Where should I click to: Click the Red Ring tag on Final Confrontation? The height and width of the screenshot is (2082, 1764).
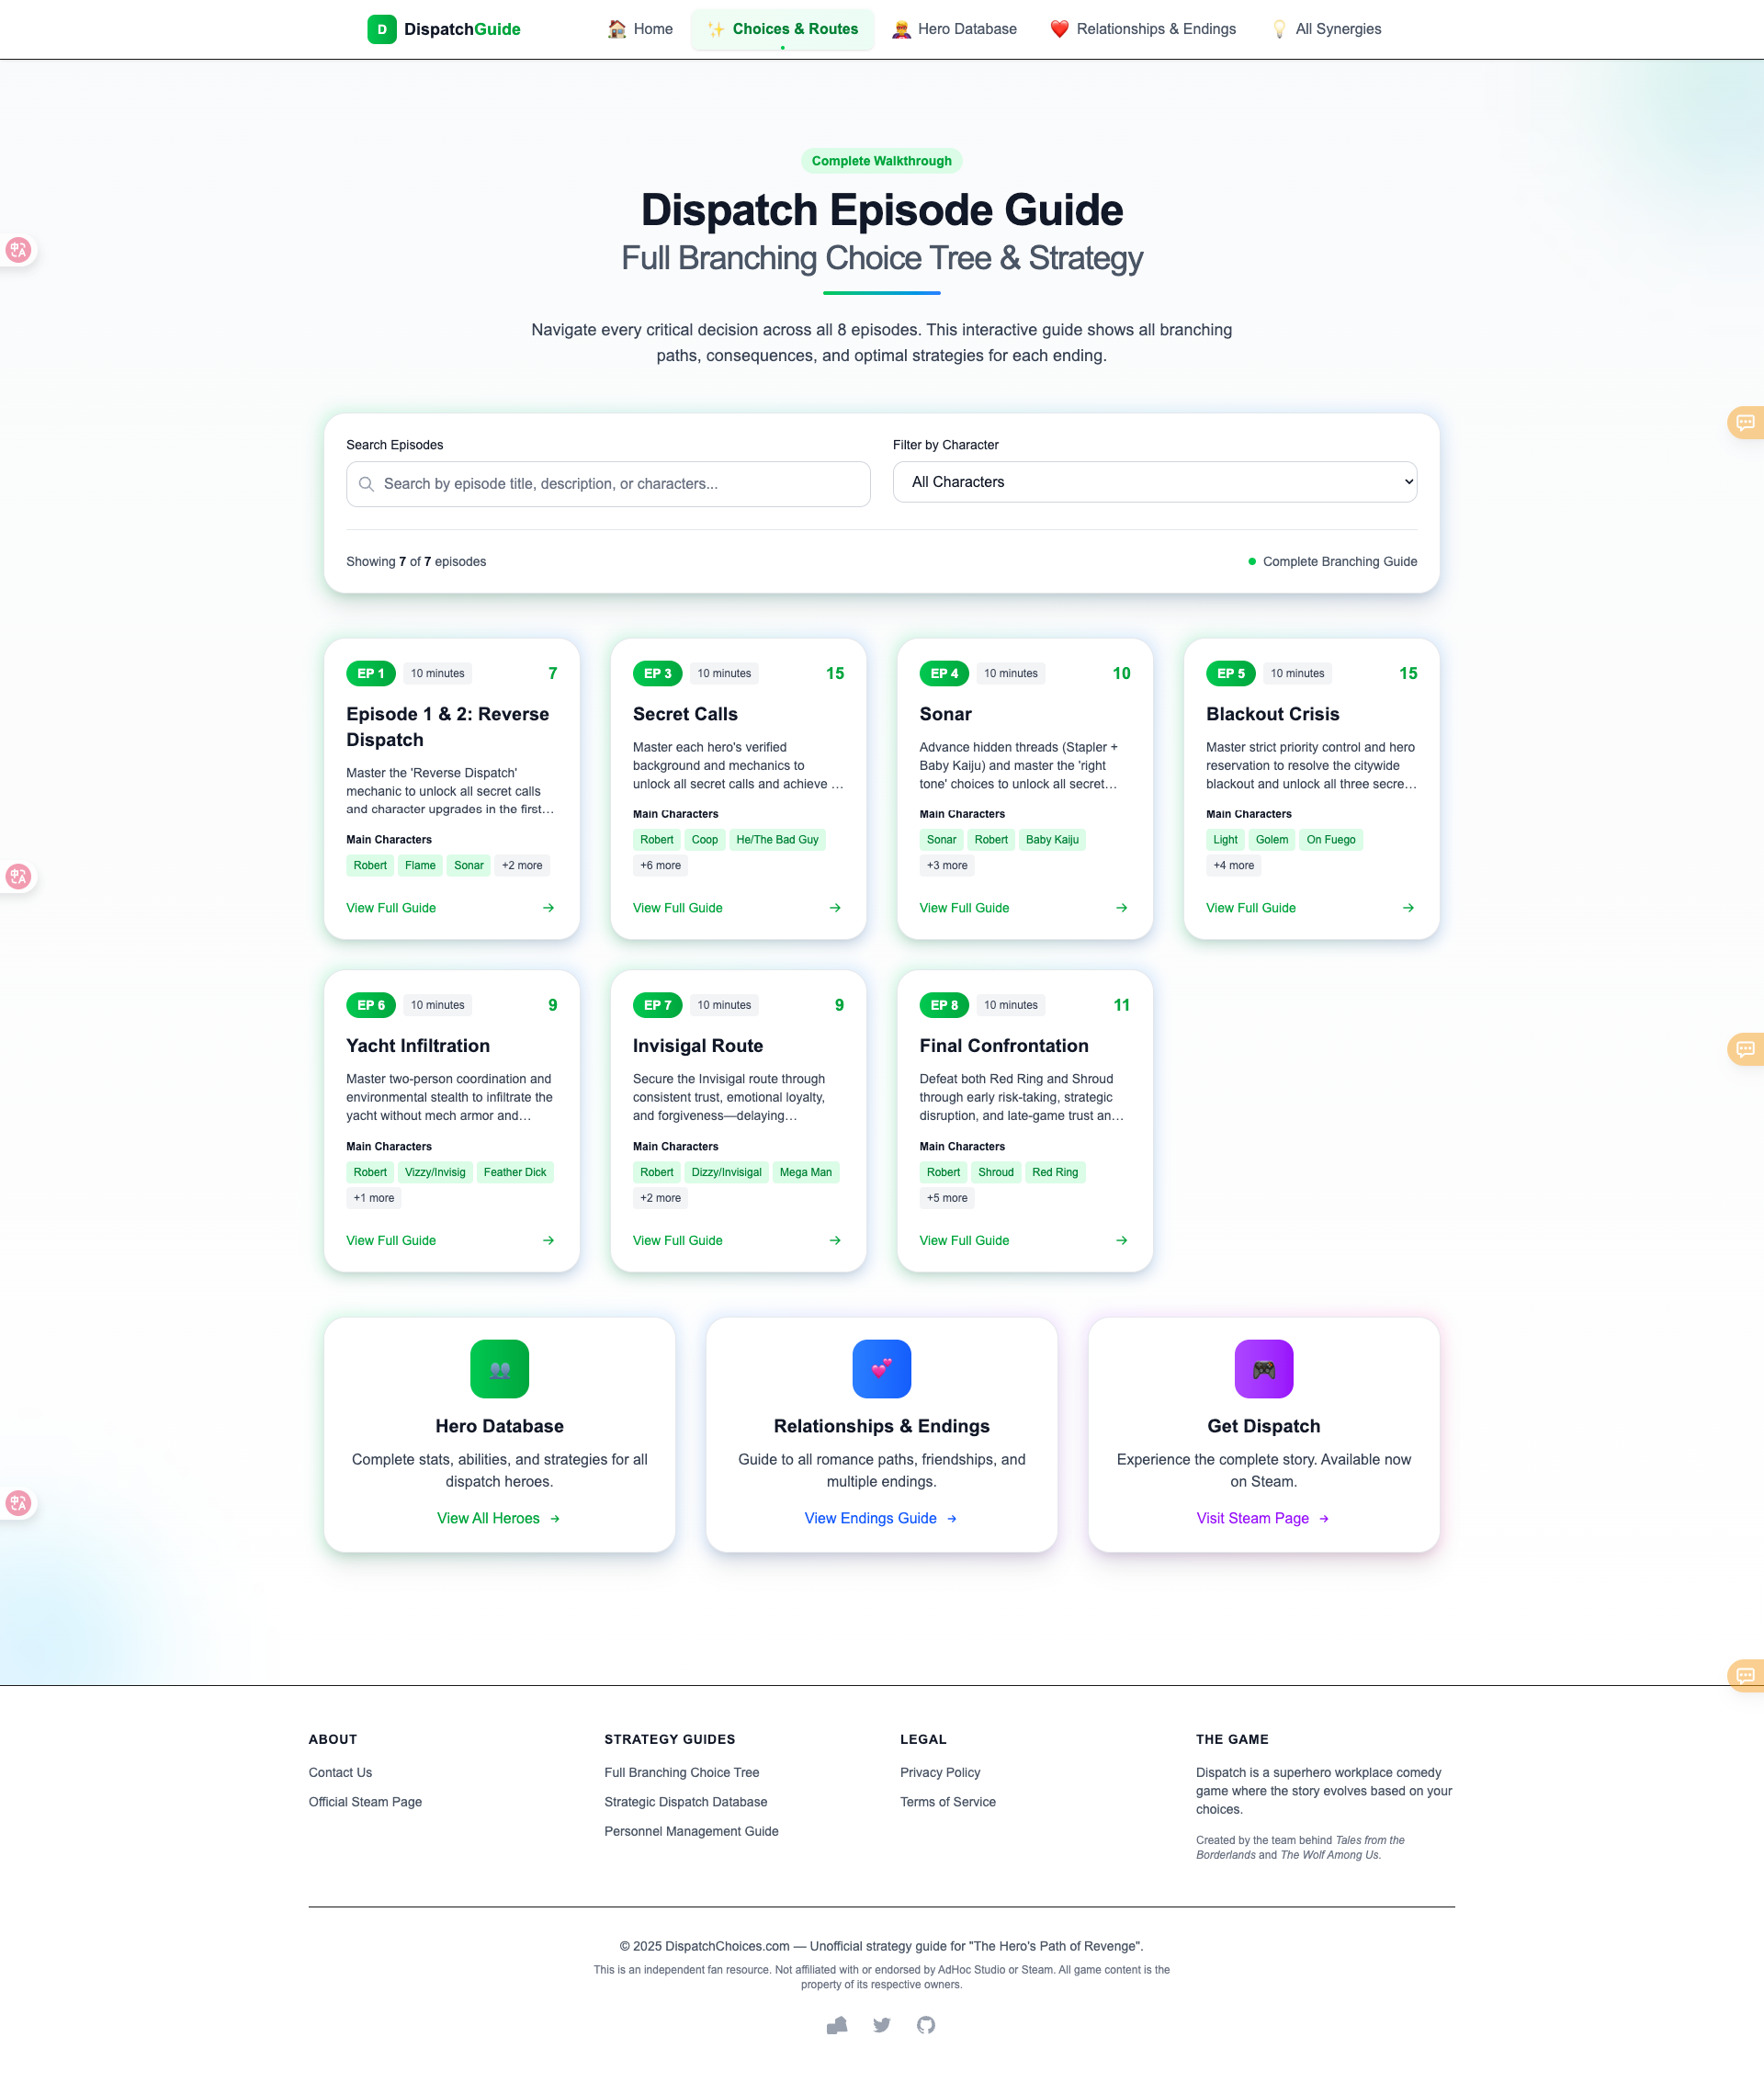[x=1055, y=1172]
